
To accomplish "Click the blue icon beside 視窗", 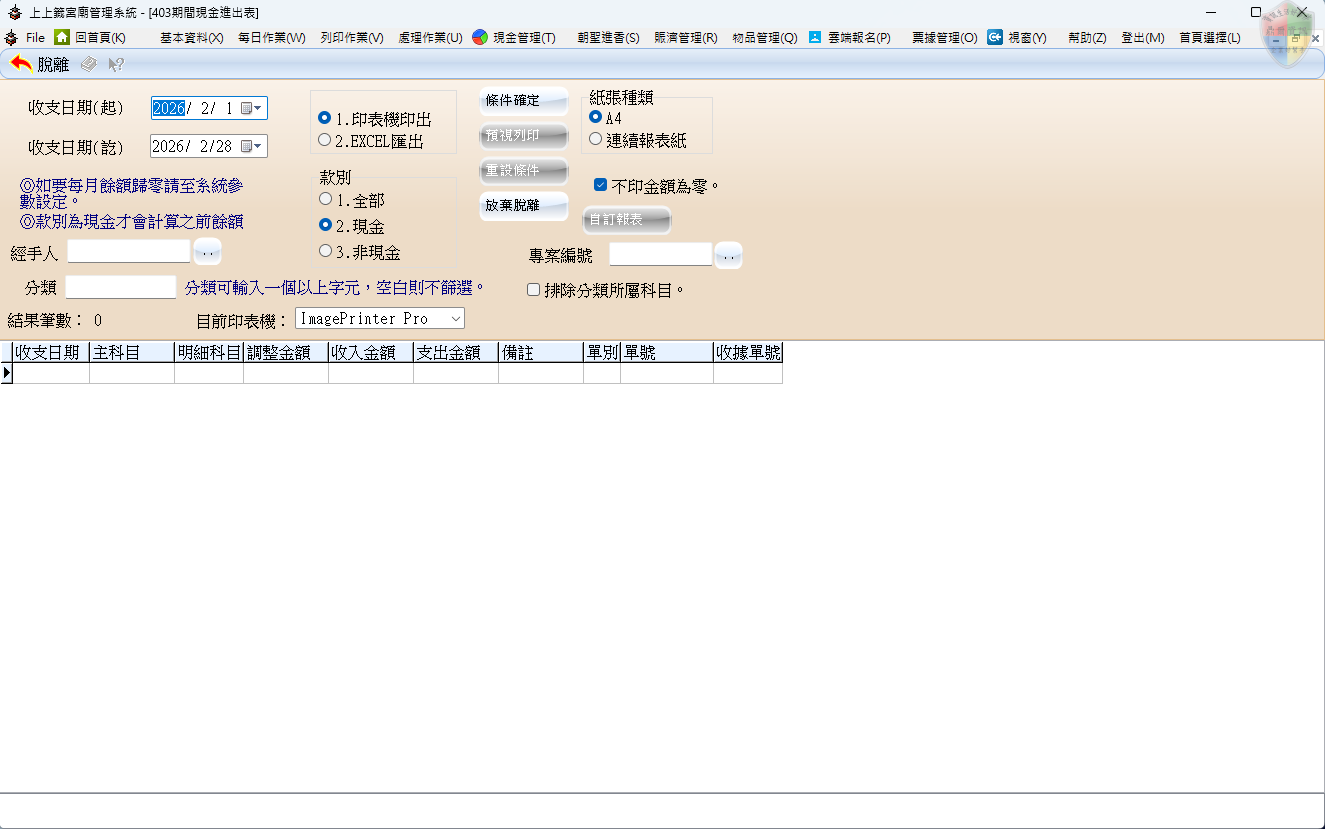I will point(995,37).
